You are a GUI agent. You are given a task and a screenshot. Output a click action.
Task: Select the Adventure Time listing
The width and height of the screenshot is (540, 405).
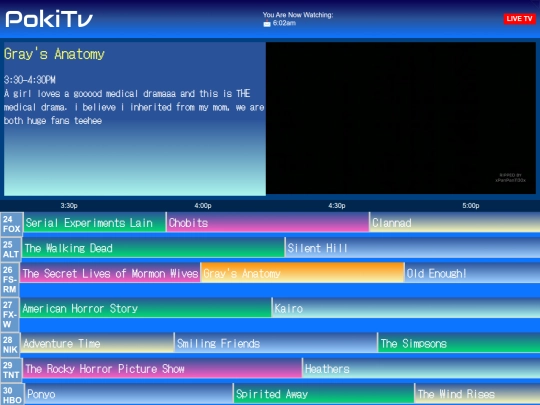tap(97, 343)
